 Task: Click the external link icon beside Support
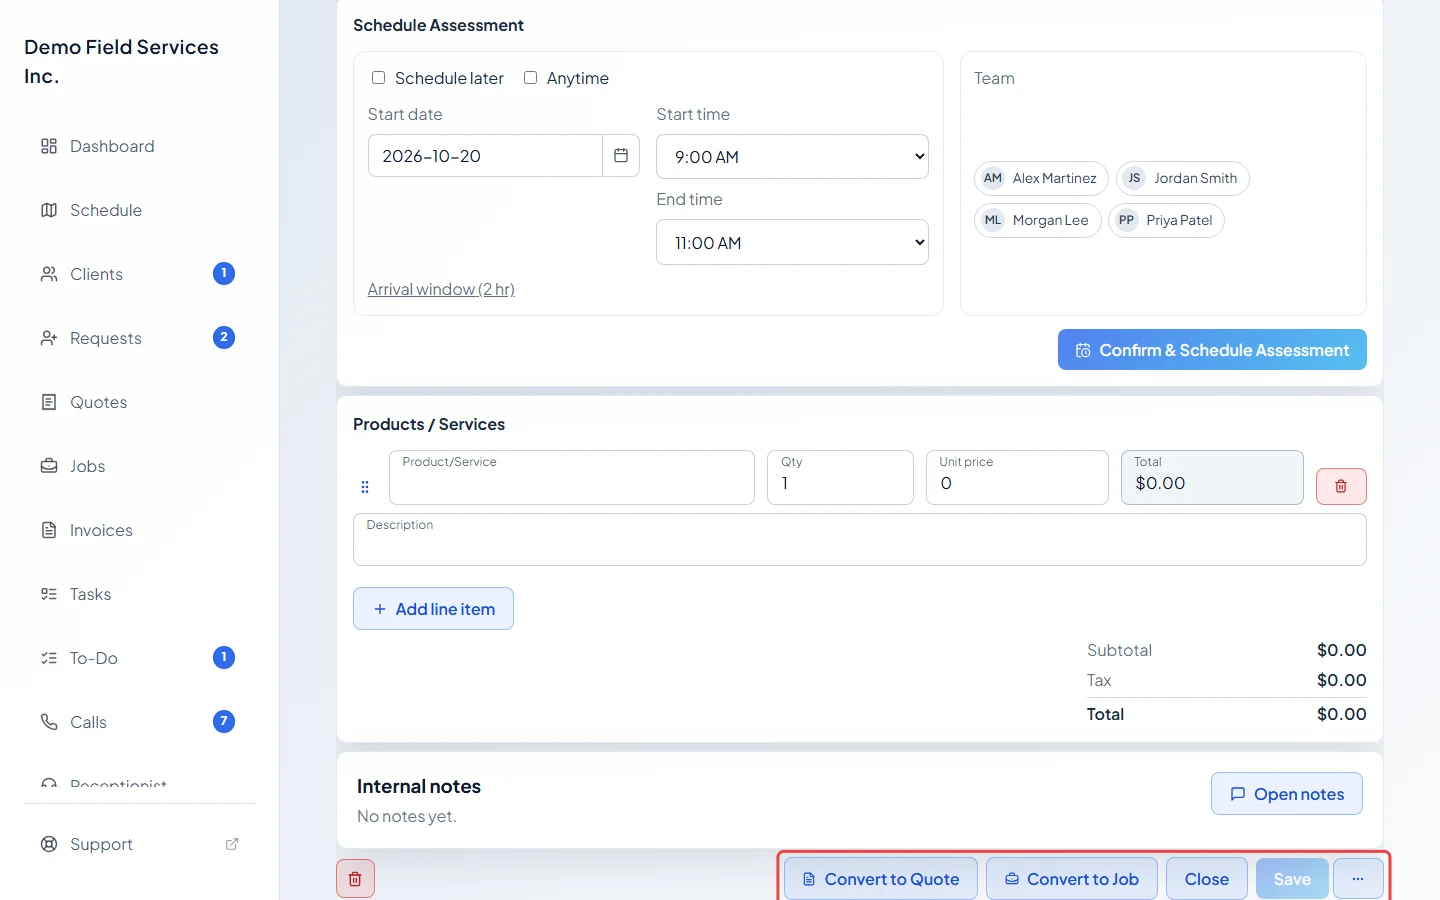[x=232, y=844]
